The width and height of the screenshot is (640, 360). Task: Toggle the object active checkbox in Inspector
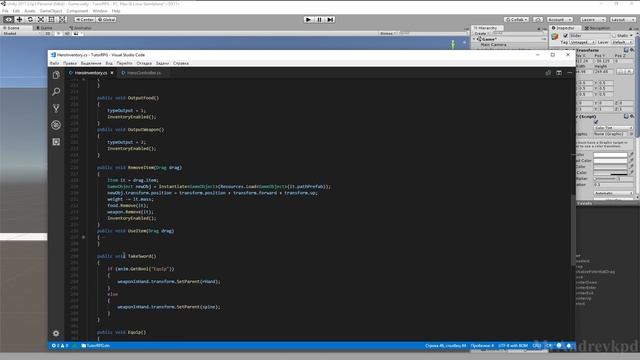tap(565, 36)
